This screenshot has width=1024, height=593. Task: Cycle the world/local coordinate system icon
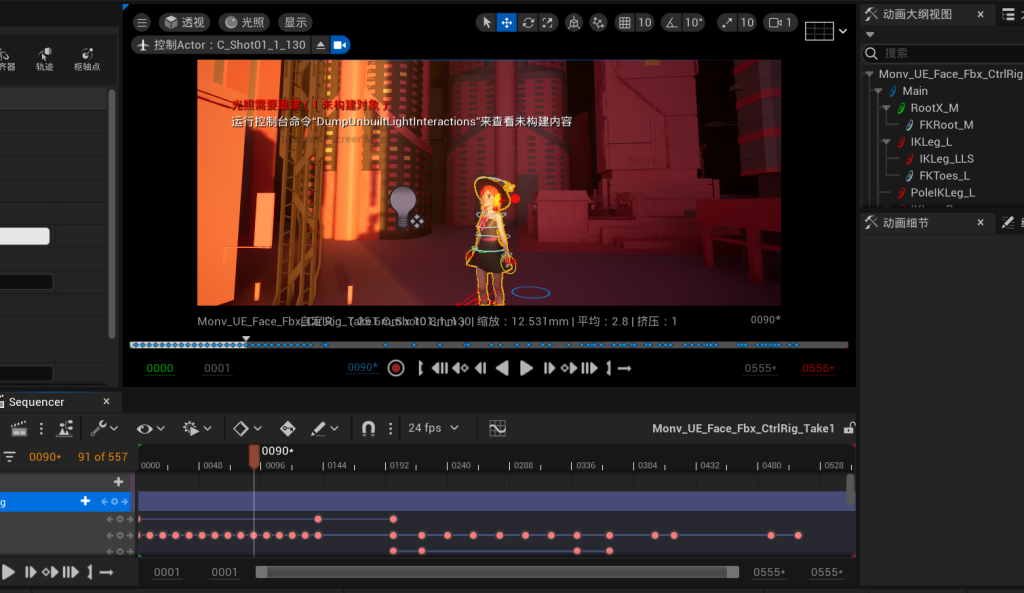point(573,23)
